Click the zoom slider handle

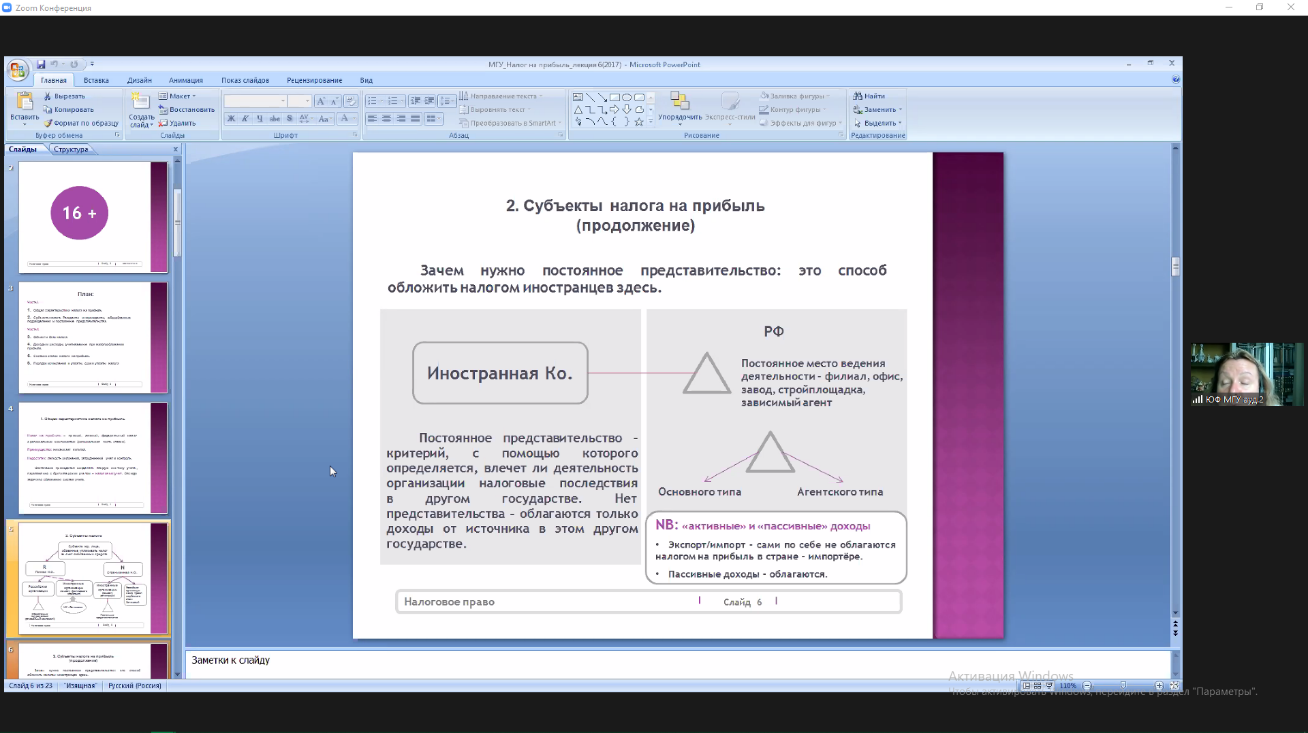point(1124,686)
